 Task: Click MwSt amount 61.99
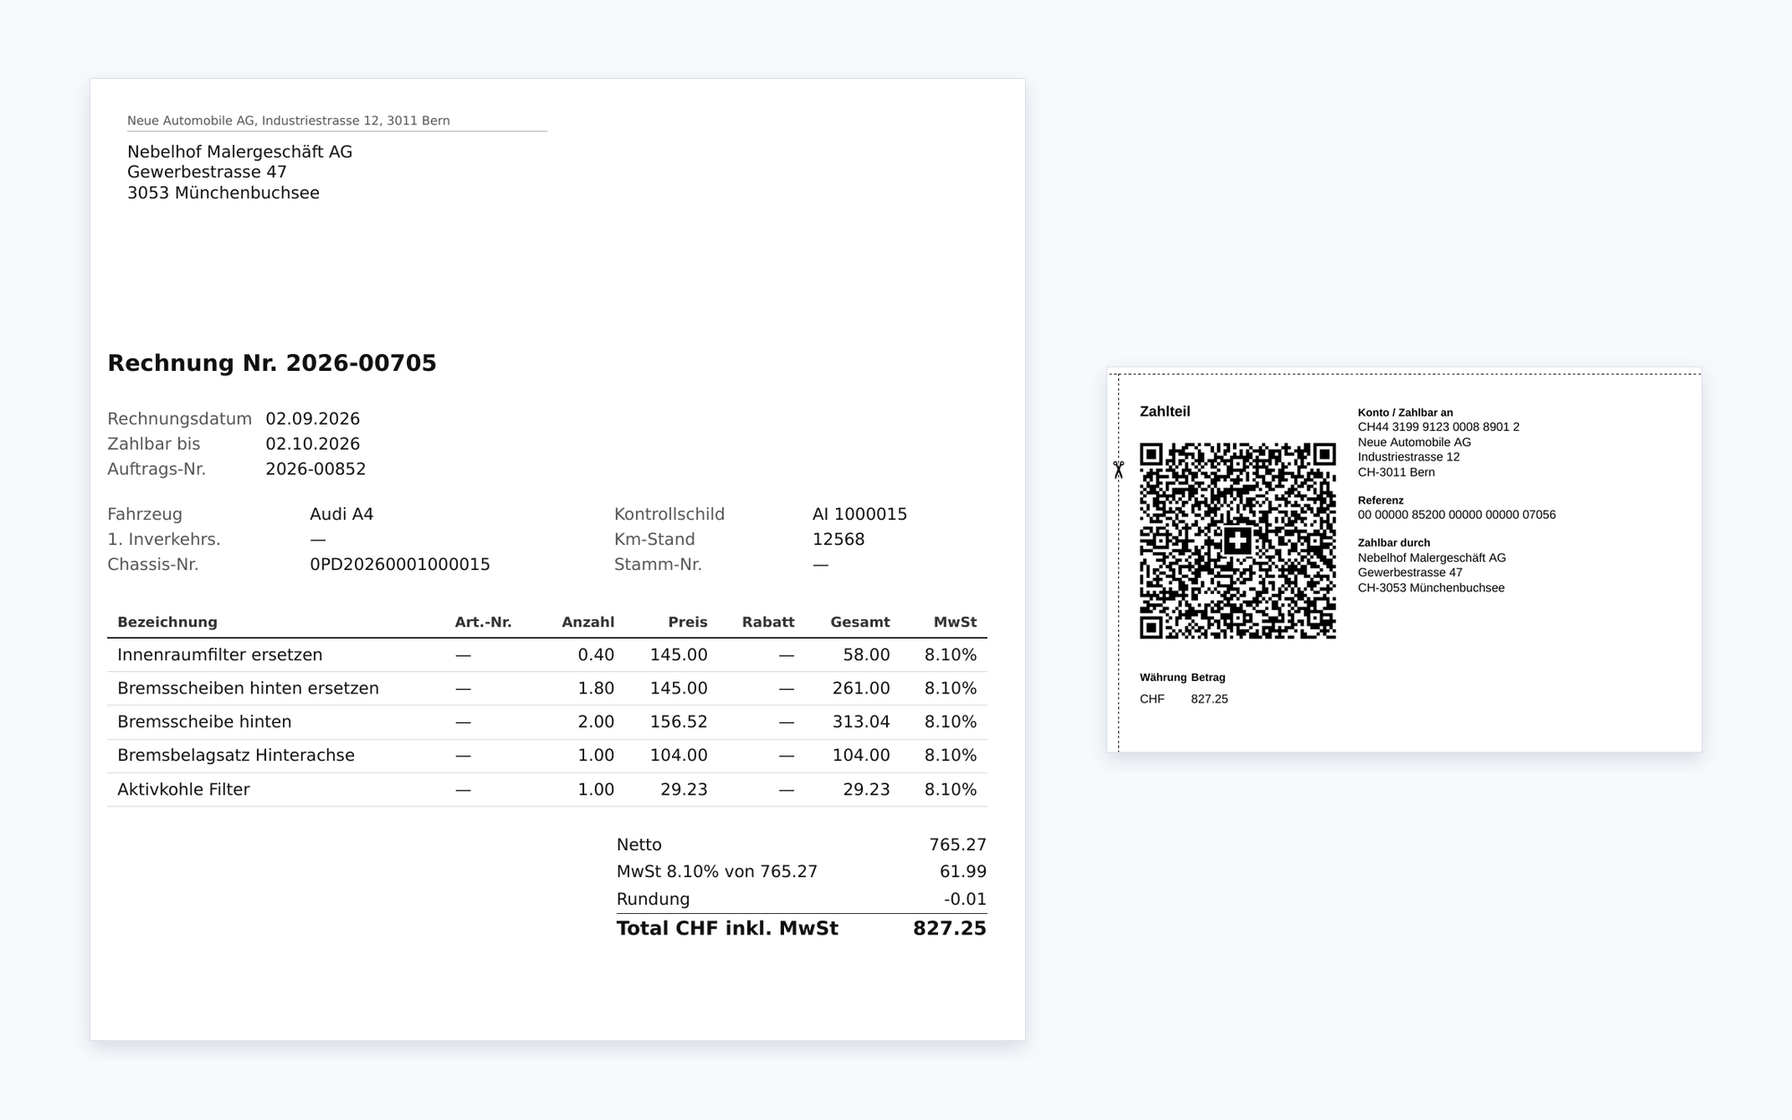[x=963, y=872]
